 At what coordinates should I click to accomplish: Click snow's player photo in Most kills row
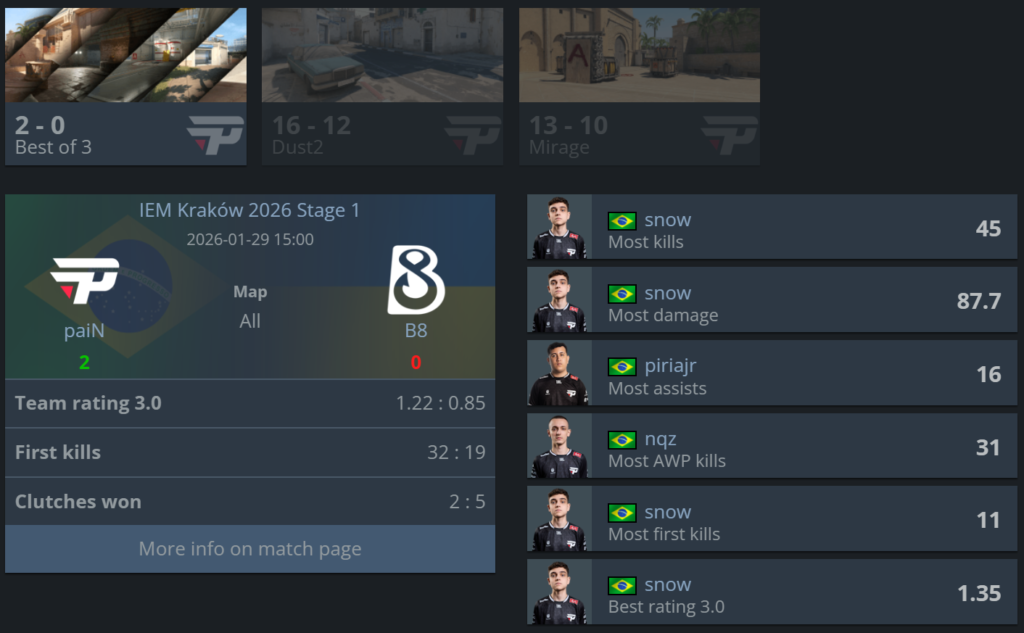[559, 227]
